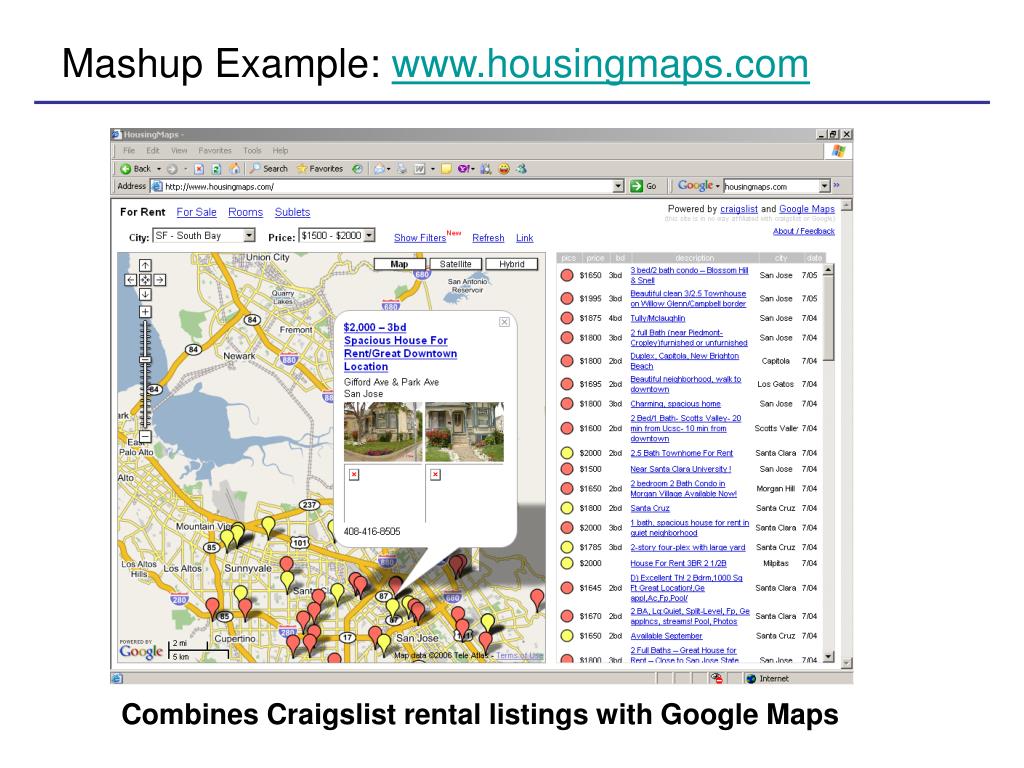Screen dimensions: 1024x768
Task: Open the Favorites star toolbar button
Action: (320, 168)
